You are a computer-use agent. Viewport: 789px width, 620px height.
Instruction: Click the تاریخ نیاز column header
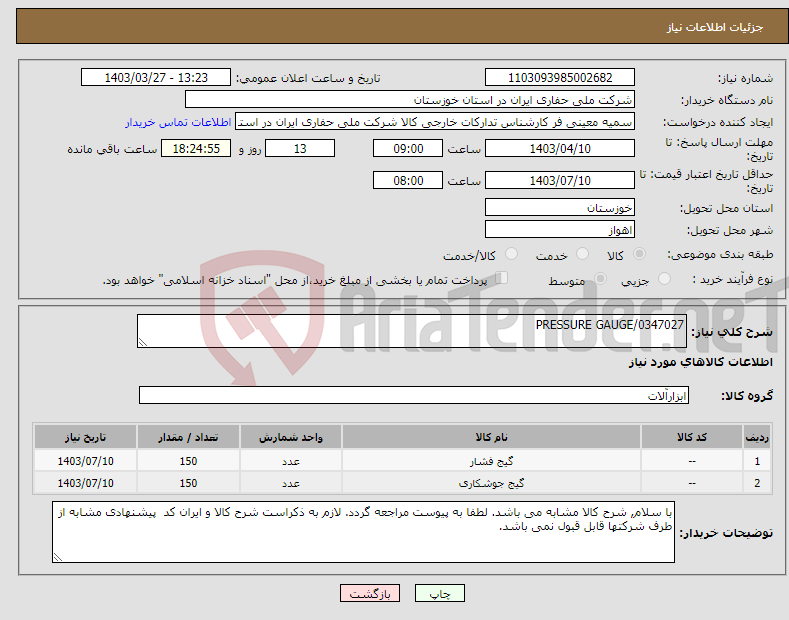pos(86,437)
